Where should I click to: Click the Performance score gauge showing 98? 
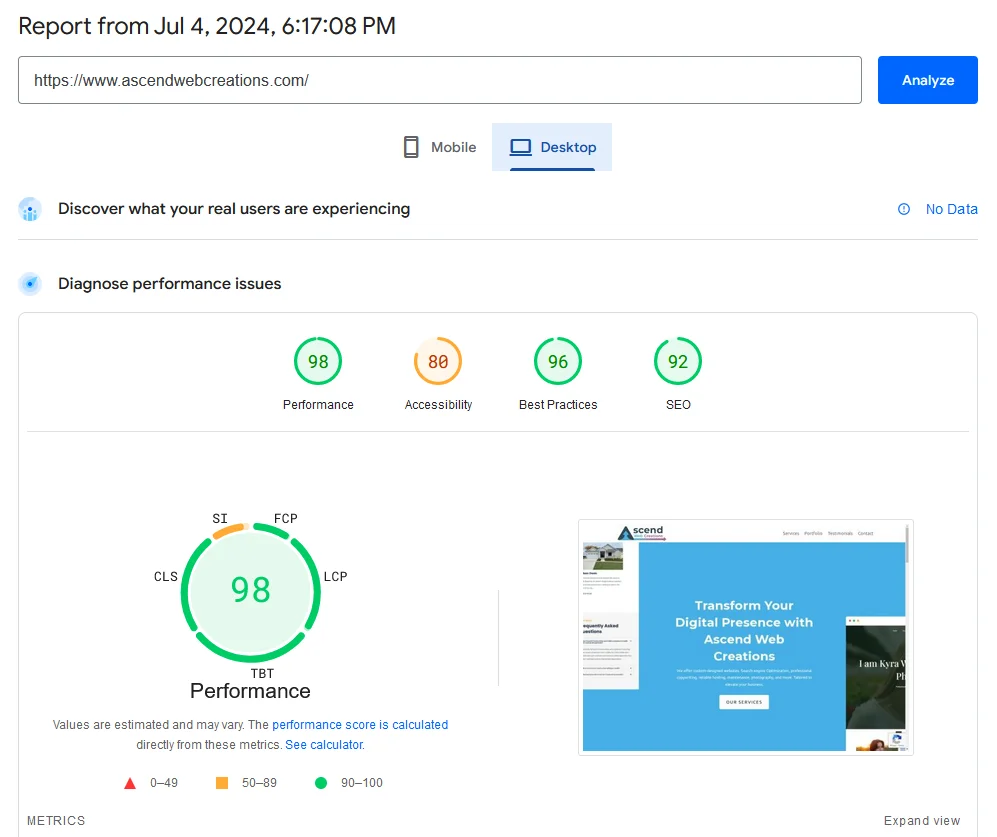[318, 361]
